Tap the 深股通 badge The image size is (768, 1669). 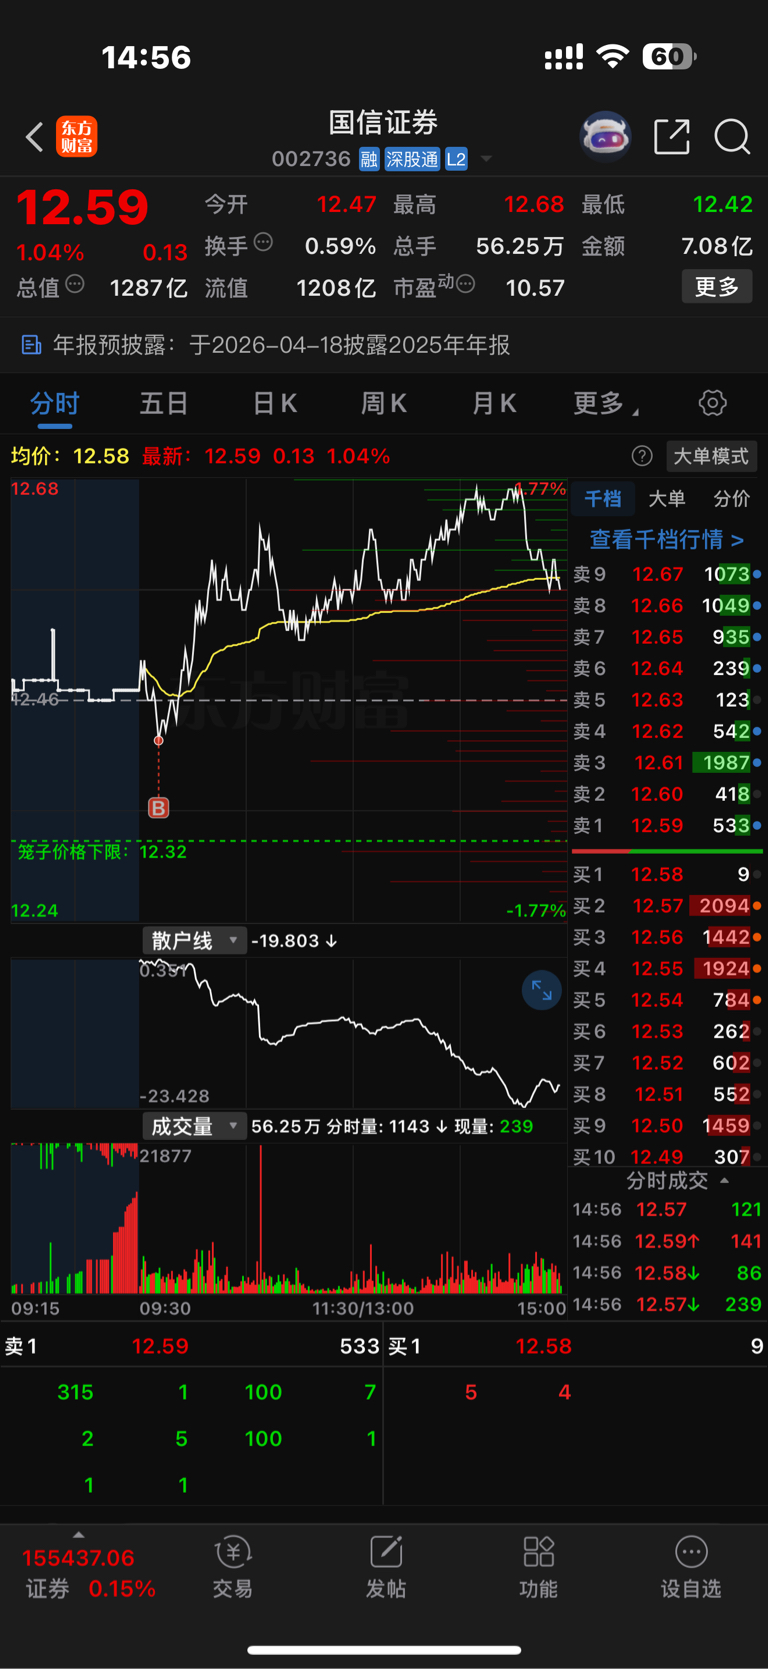click(412, 159)
